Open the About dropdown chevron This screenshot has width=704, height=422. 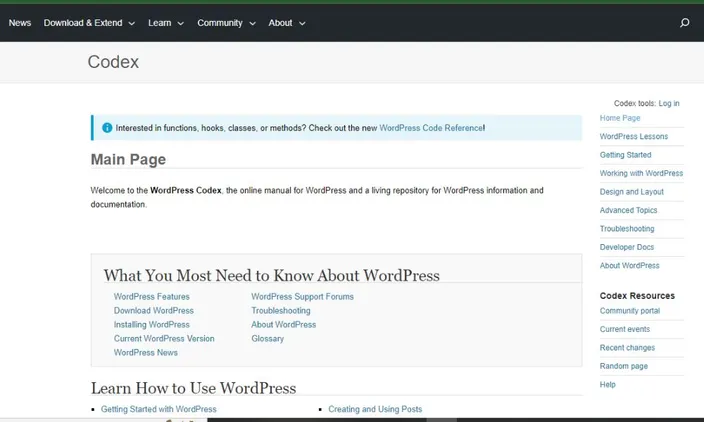[302, 23]
